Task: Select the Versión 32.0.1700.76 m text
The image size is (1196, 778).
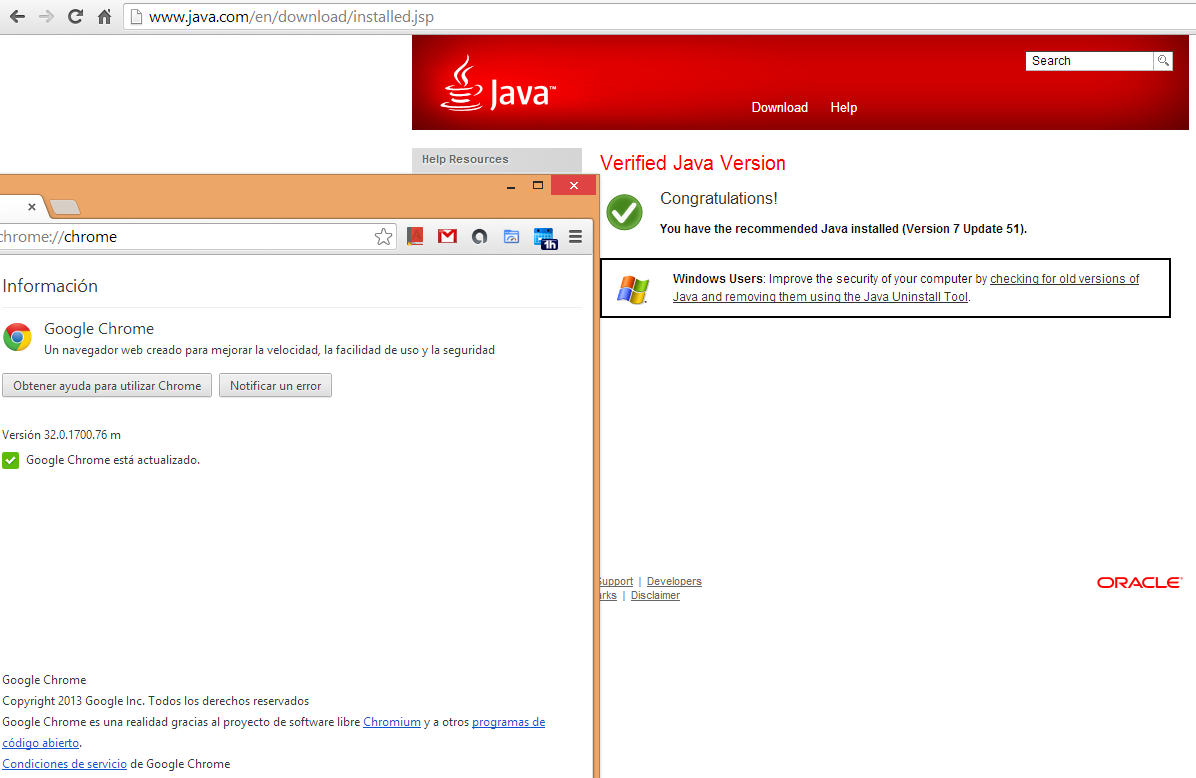Action: (61, 435)
